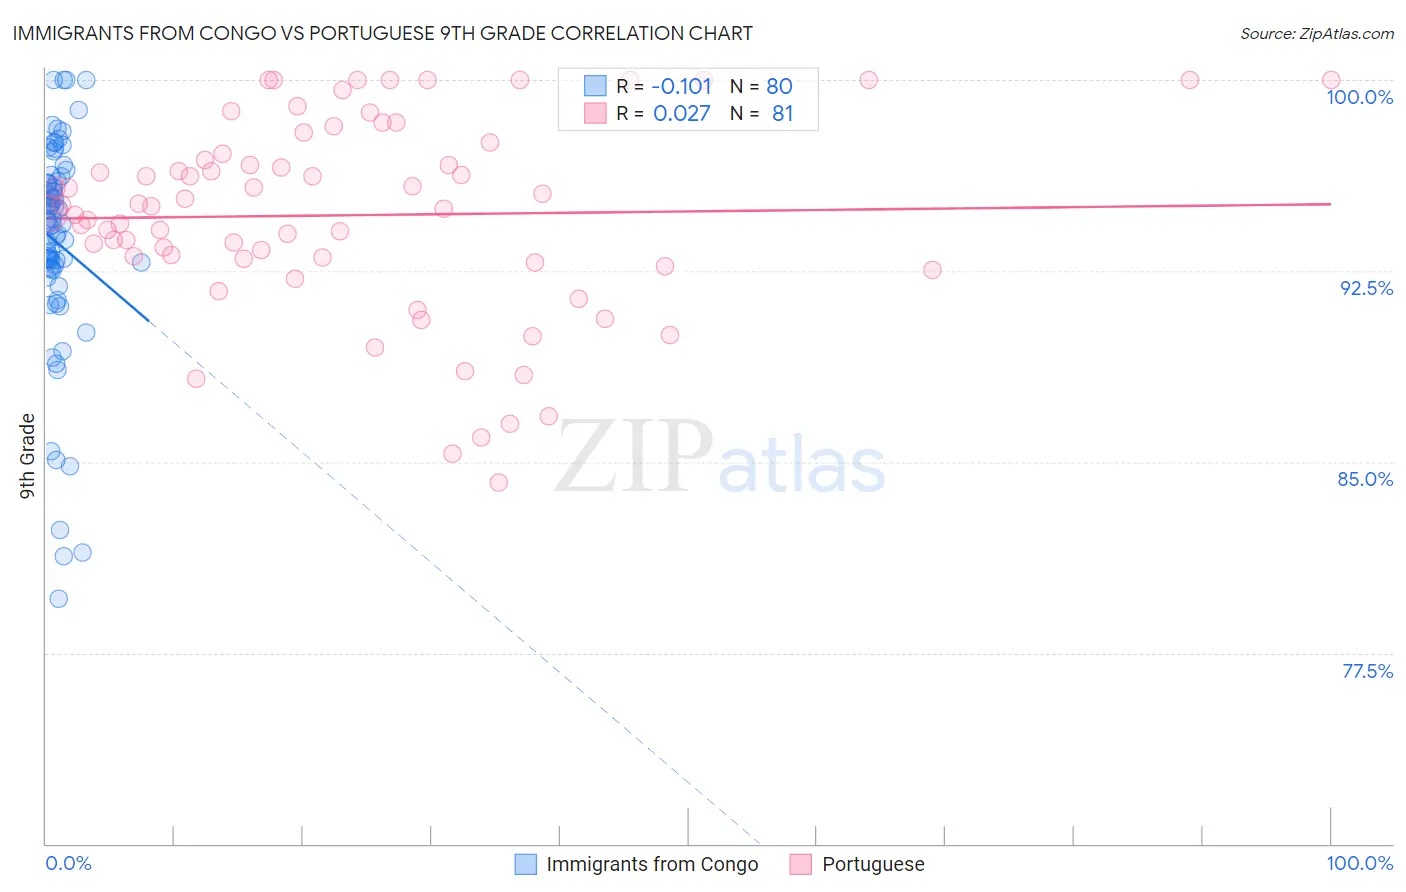Click the 85.0% y-axis tick label
Image resolution: width=1406 pixels, height=892 pixels.
coord(1365,479)
